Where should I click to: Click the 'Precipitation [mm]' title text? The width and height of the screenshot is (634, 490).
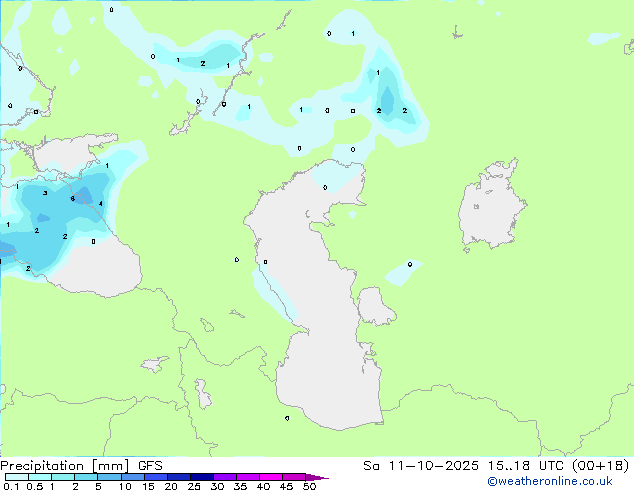pos(64,466)
